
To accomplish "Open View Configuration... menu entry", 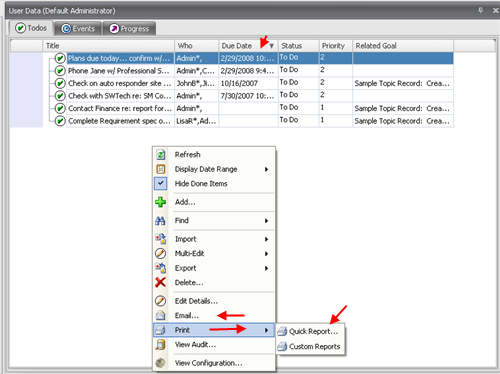I will [x=214, y=363].
